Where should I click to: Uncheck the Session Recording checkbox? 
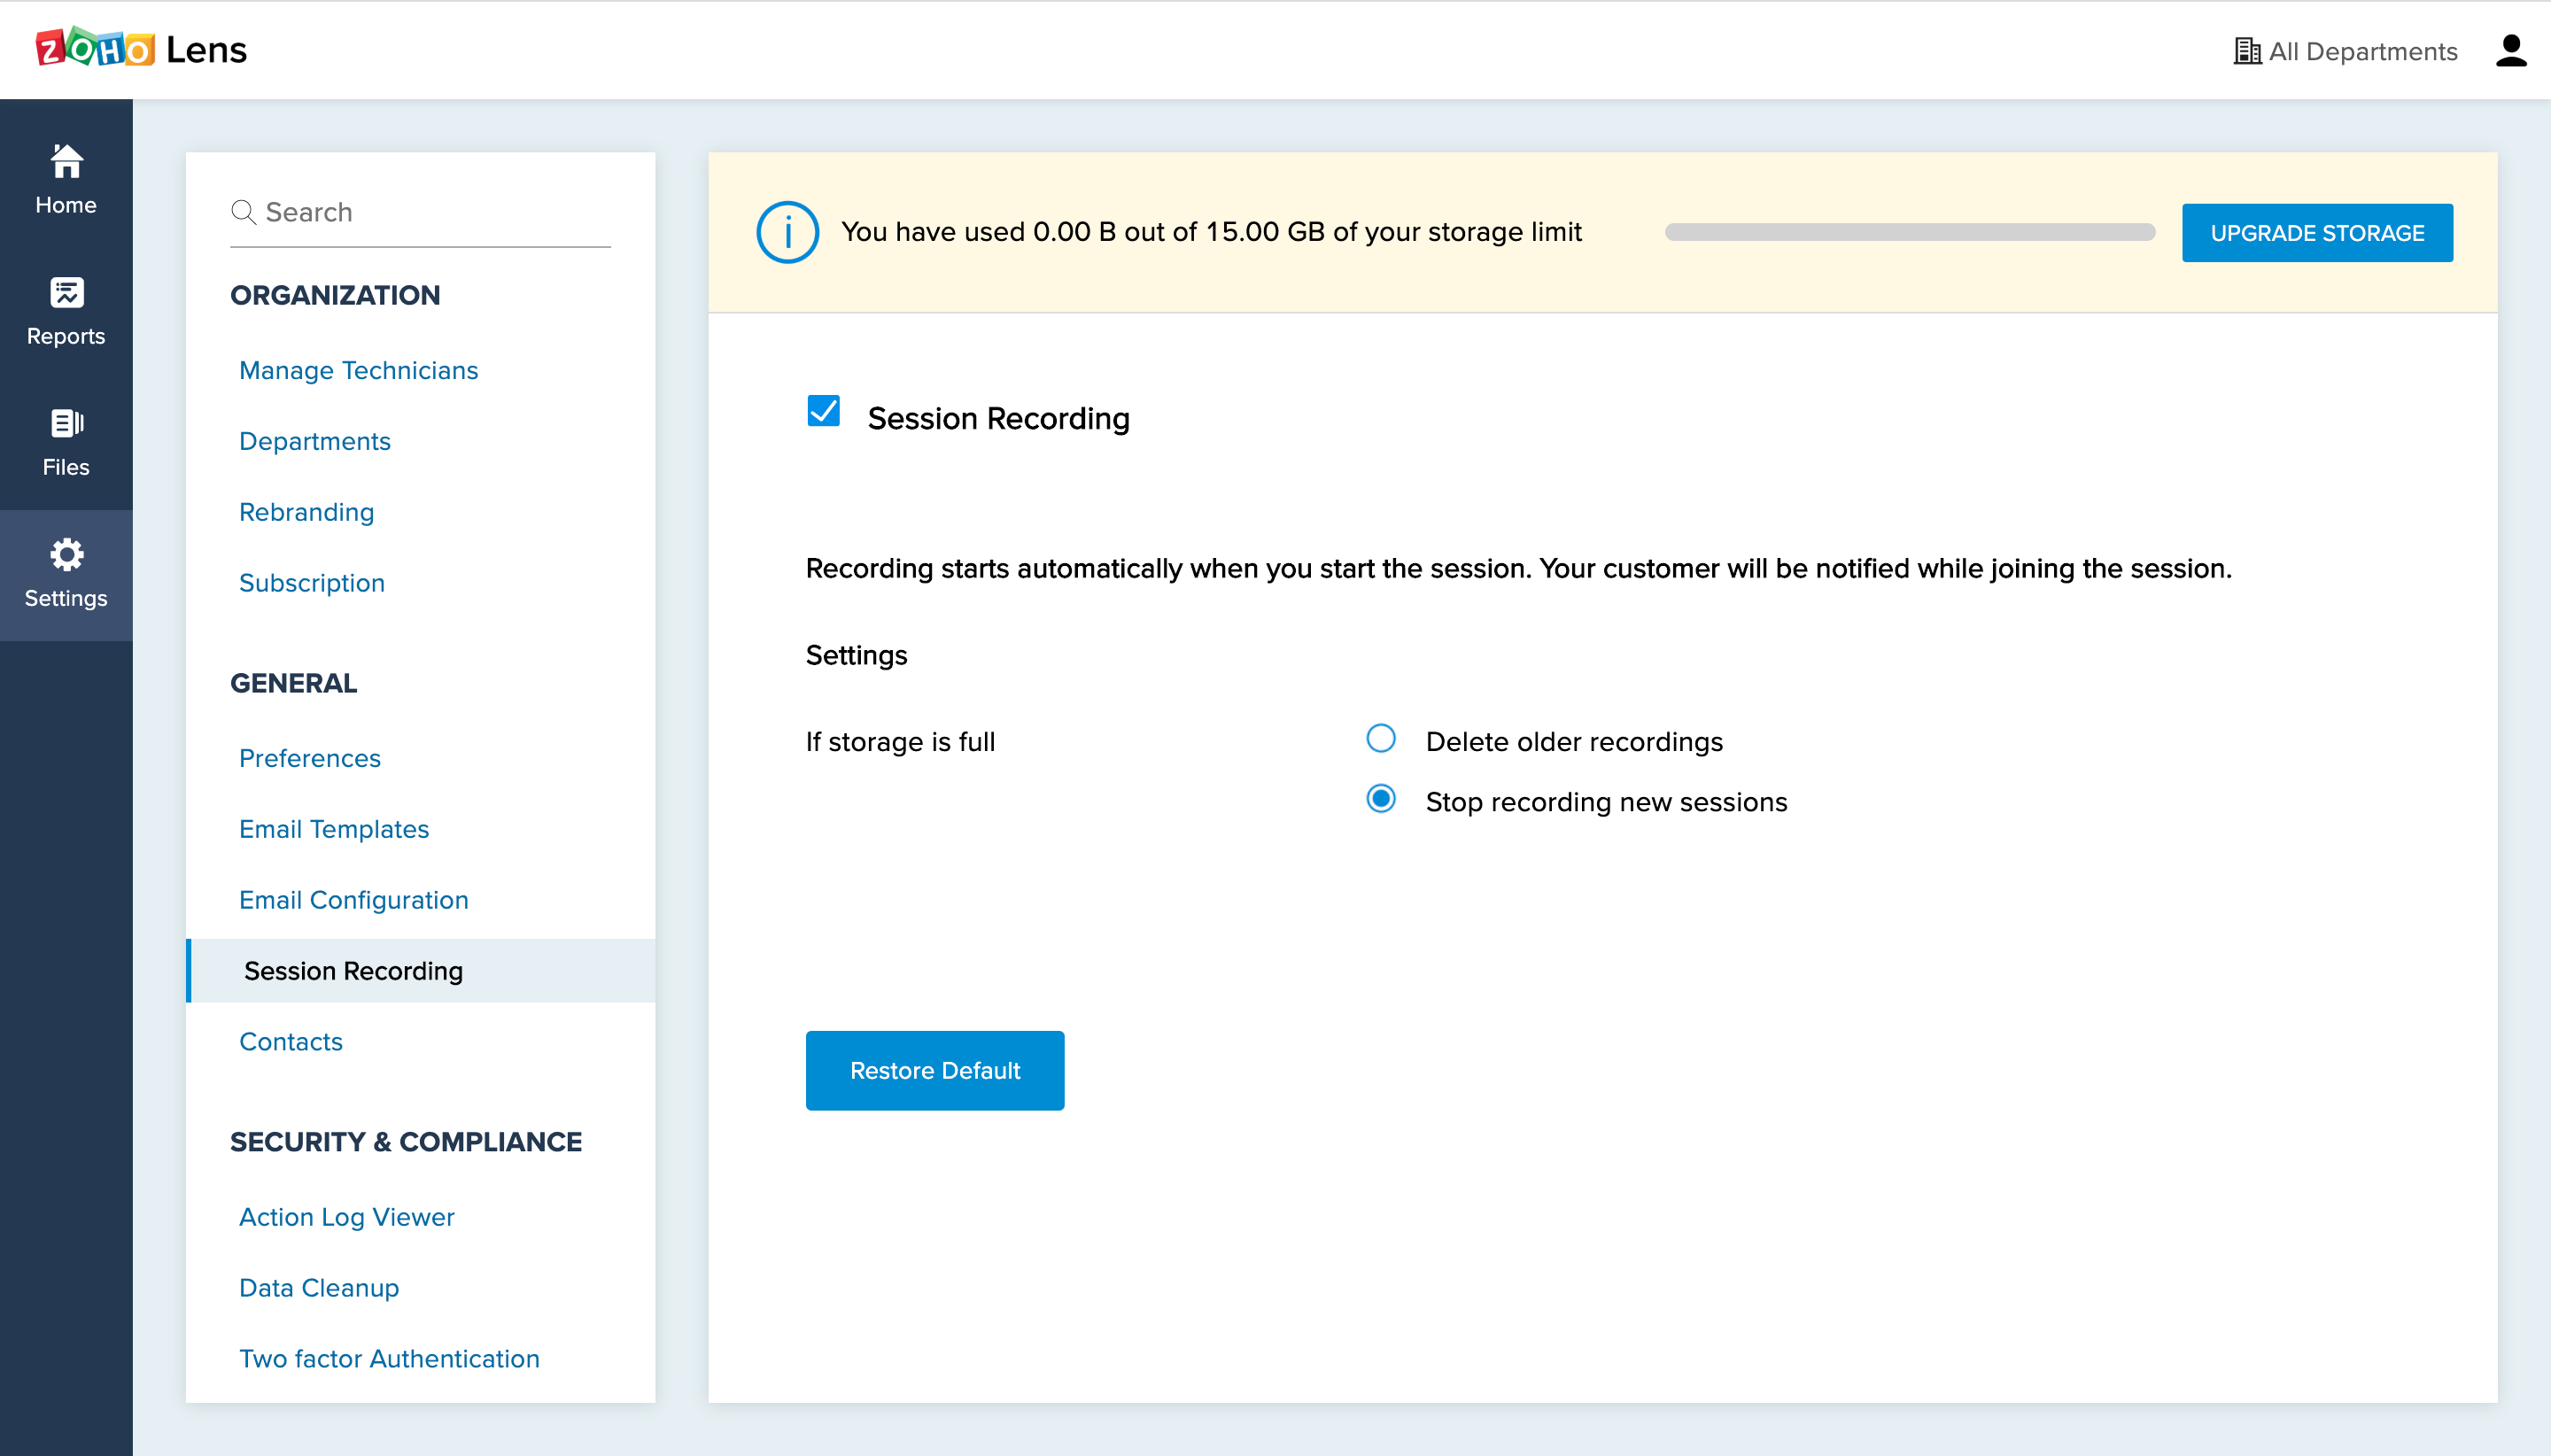coord(823,410)
